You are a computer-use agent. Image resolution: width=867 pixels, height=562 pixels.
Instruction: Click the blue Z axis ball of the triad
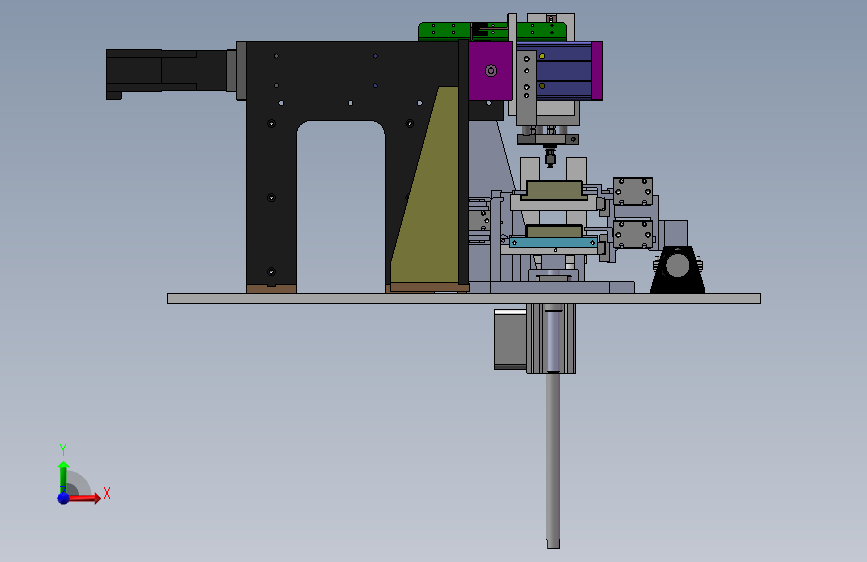click(63, 498)
